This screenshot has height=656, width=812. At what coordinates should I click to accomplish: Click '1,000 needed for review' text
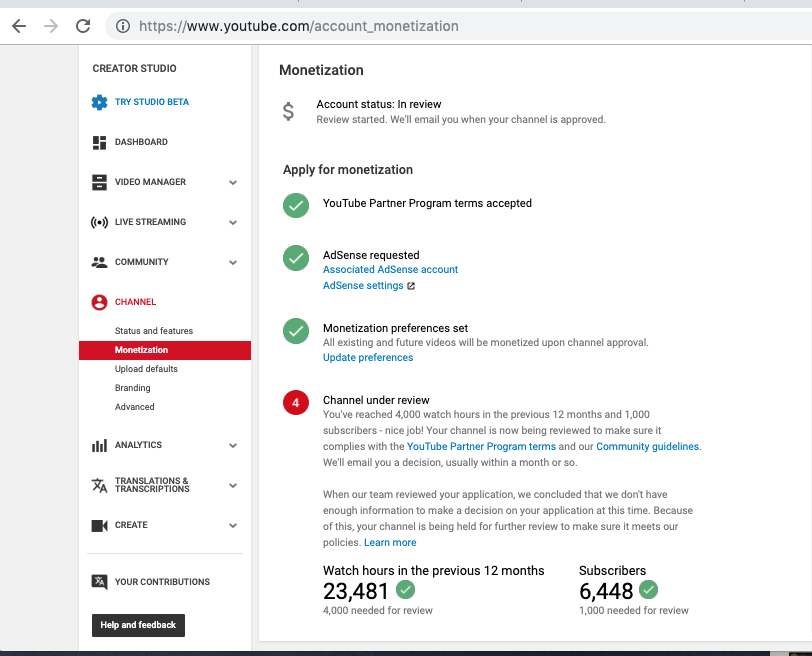tap(634, 610)
